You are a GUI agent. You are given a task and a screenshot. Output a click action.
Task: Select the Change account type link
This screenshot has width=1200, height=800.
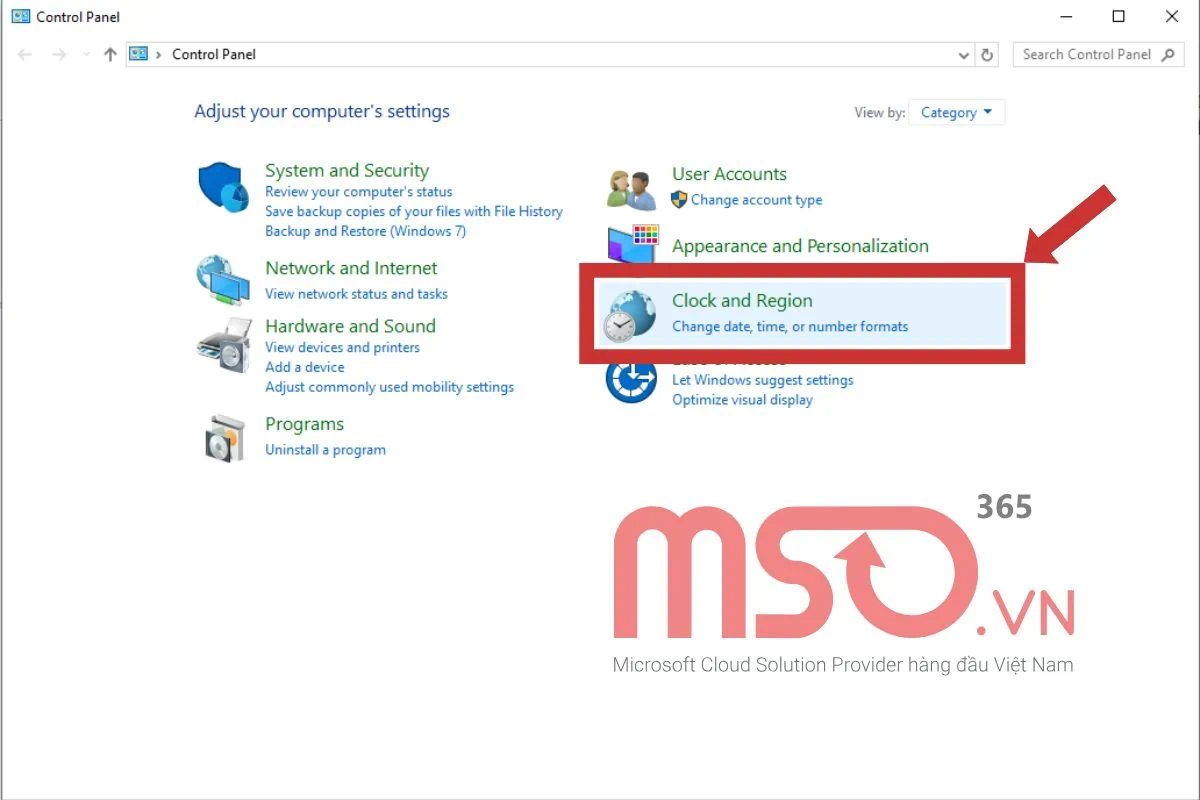(756, 200)
